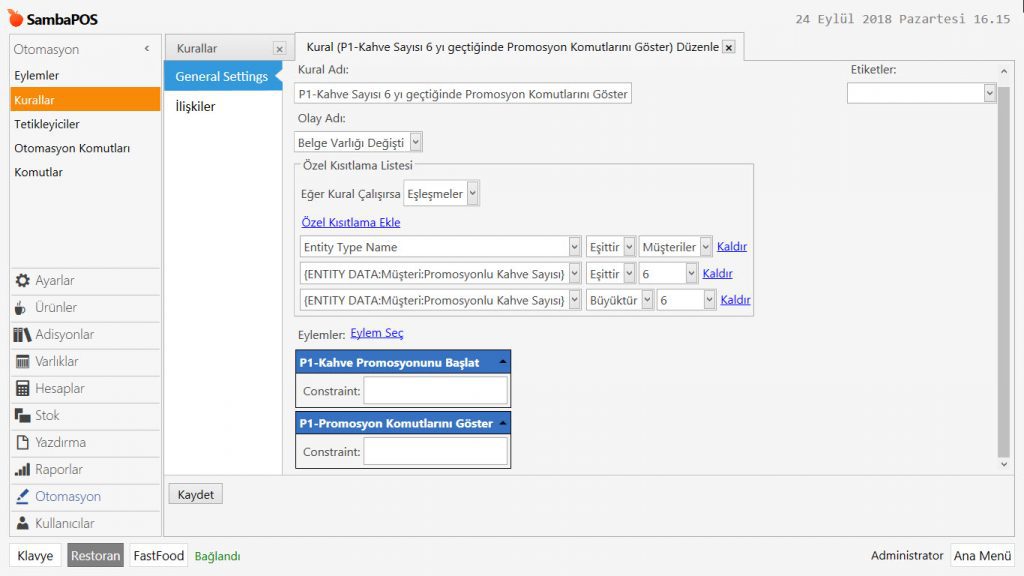Open Adisyonlar via its books icon
1024x576 pixels.
[22, 335]
